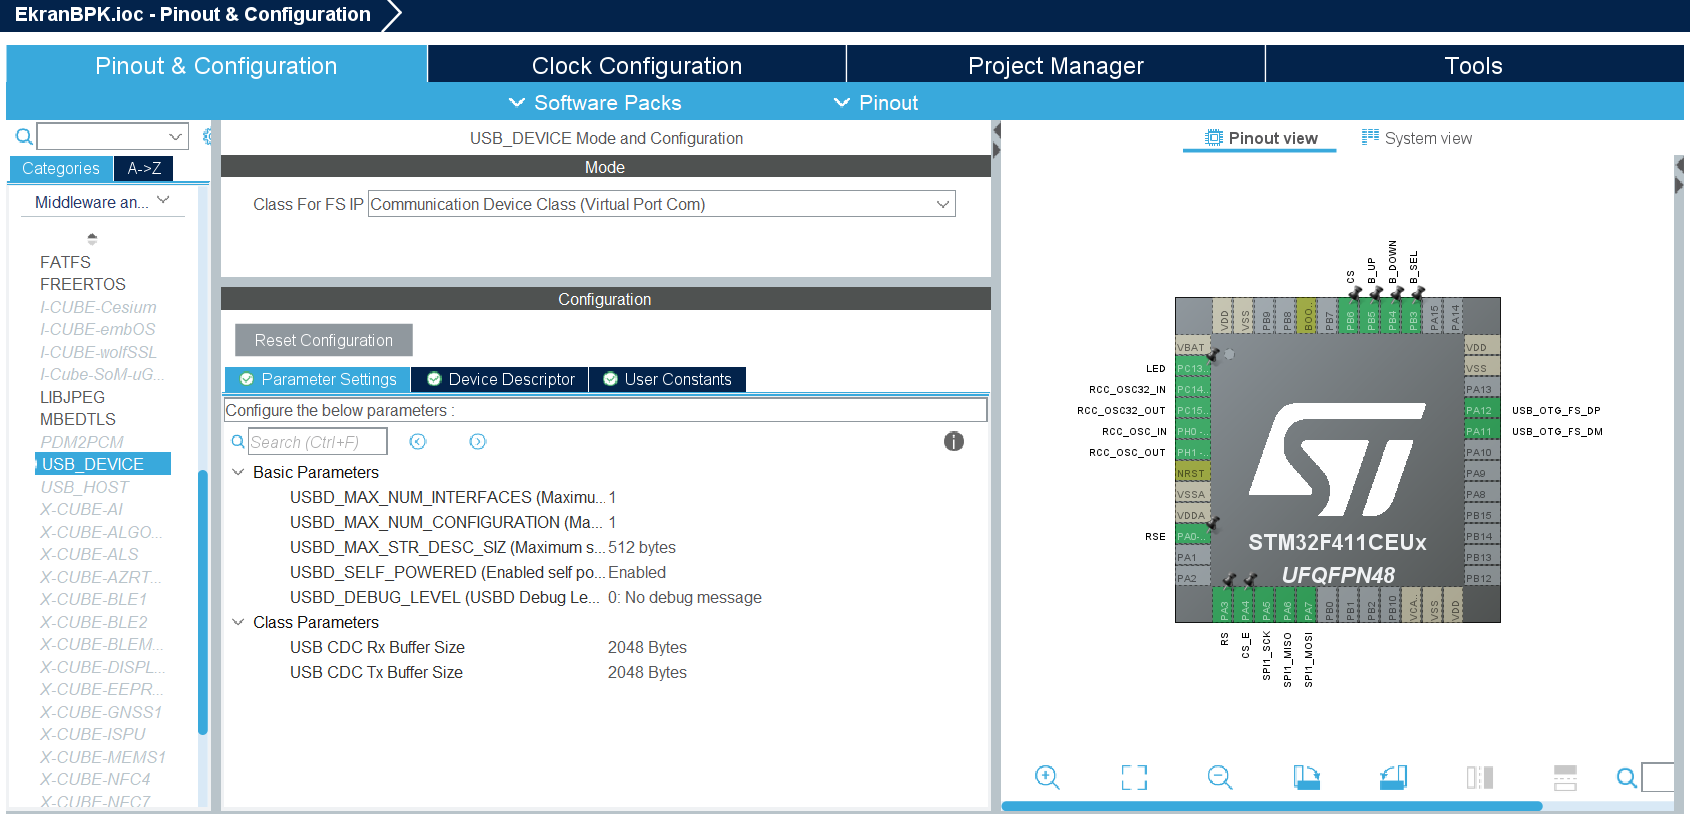Click the PA12 USB_OTG_FS_DP pin
This screenshot has width=1690, height=826.
1481,410
